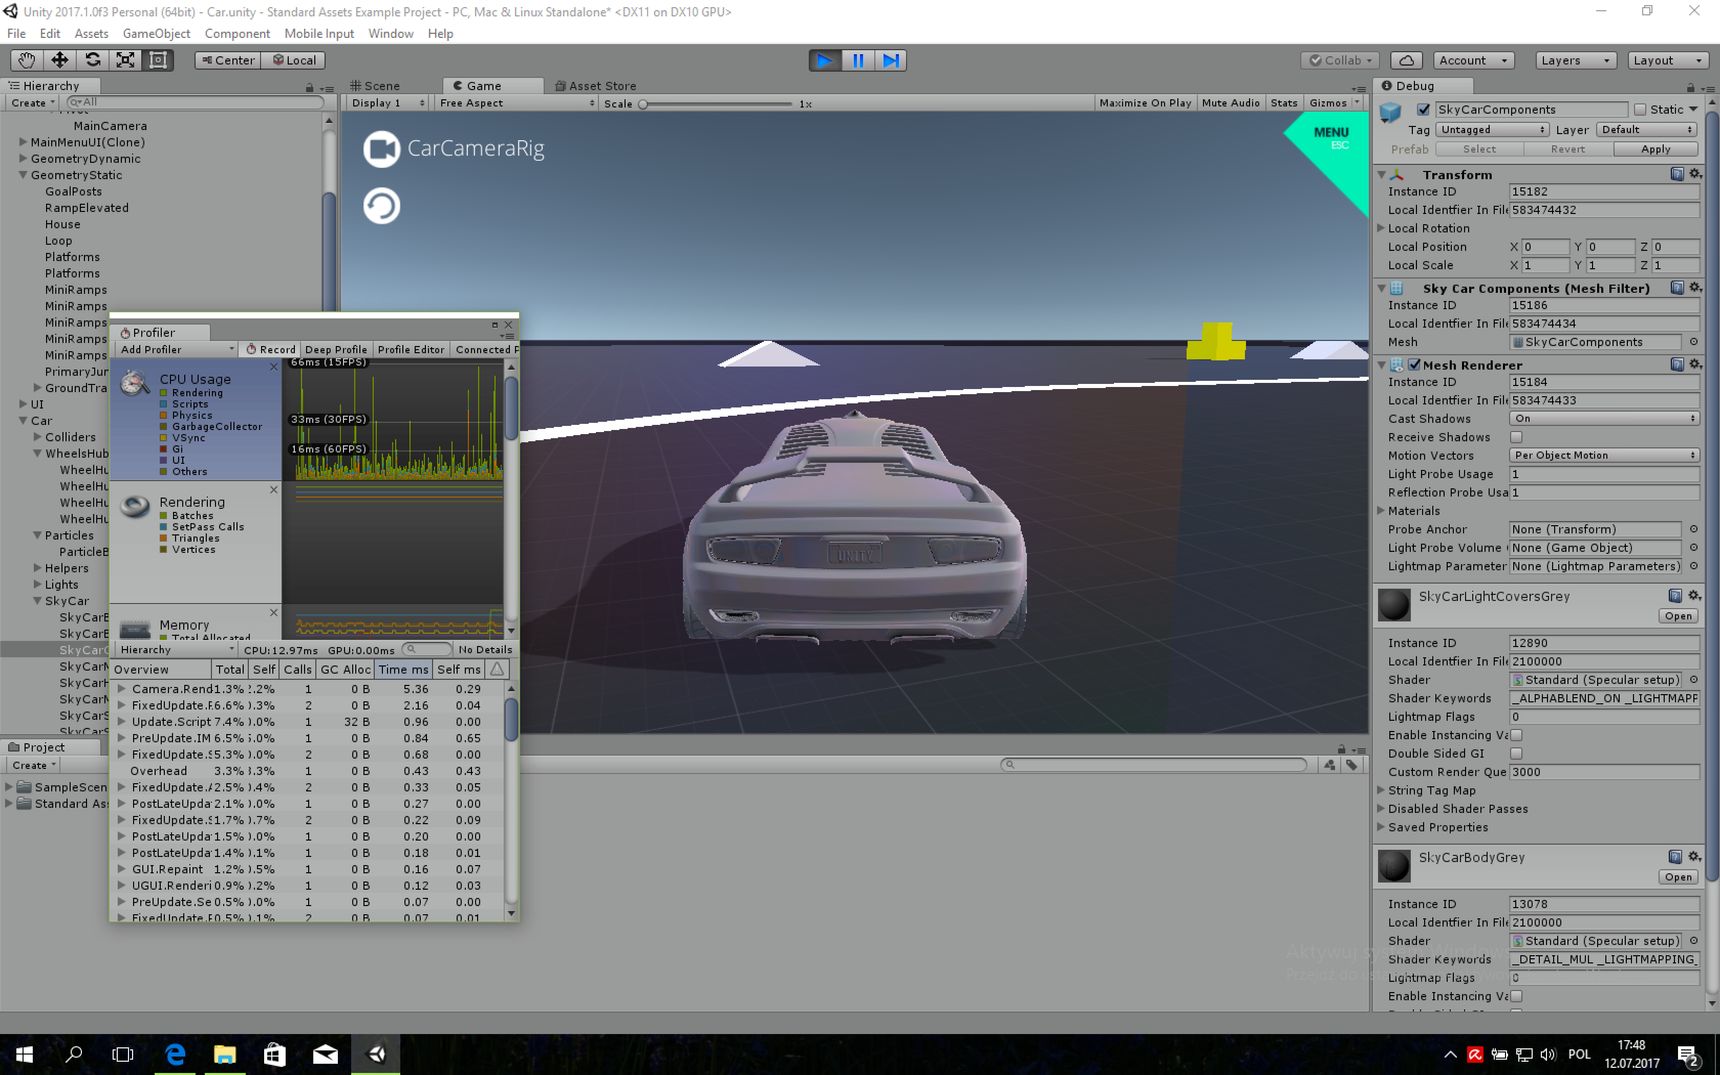The image size is (1720, 1075).
Task: Open the Layers dropdown in toolbar
Action: pyautogui.click(x=1575, y=60)
